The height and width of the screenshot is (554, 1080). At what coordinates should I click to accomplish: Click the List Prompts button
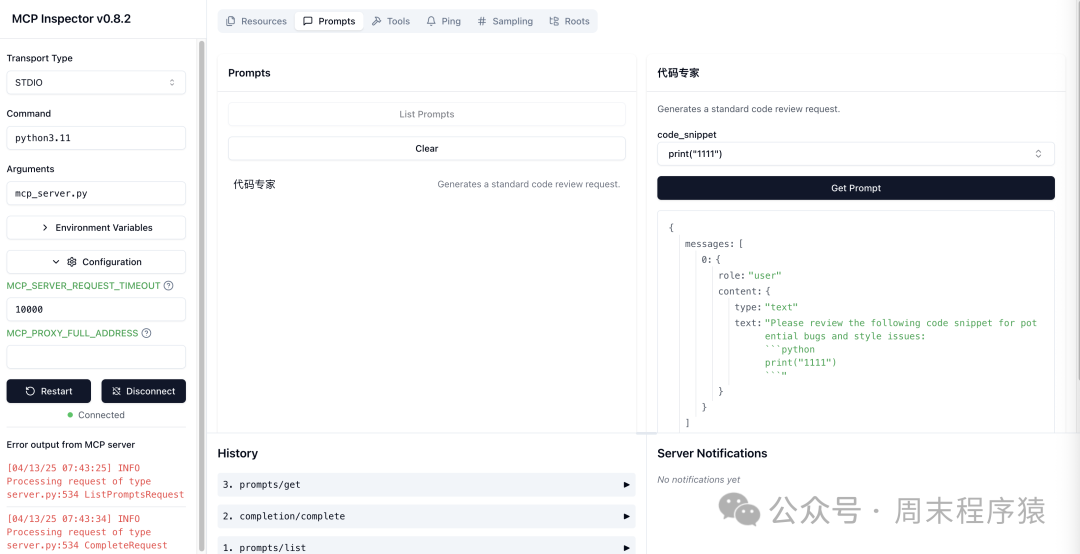(x=426, y=114)
